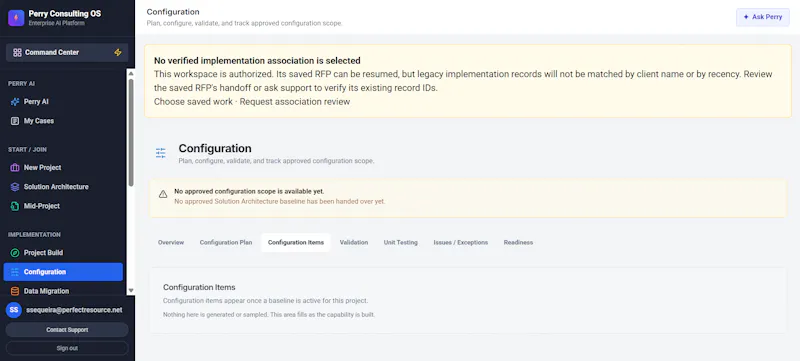Open the Unit Testing tab
The image size is (800, 361).
click(401, 242)
